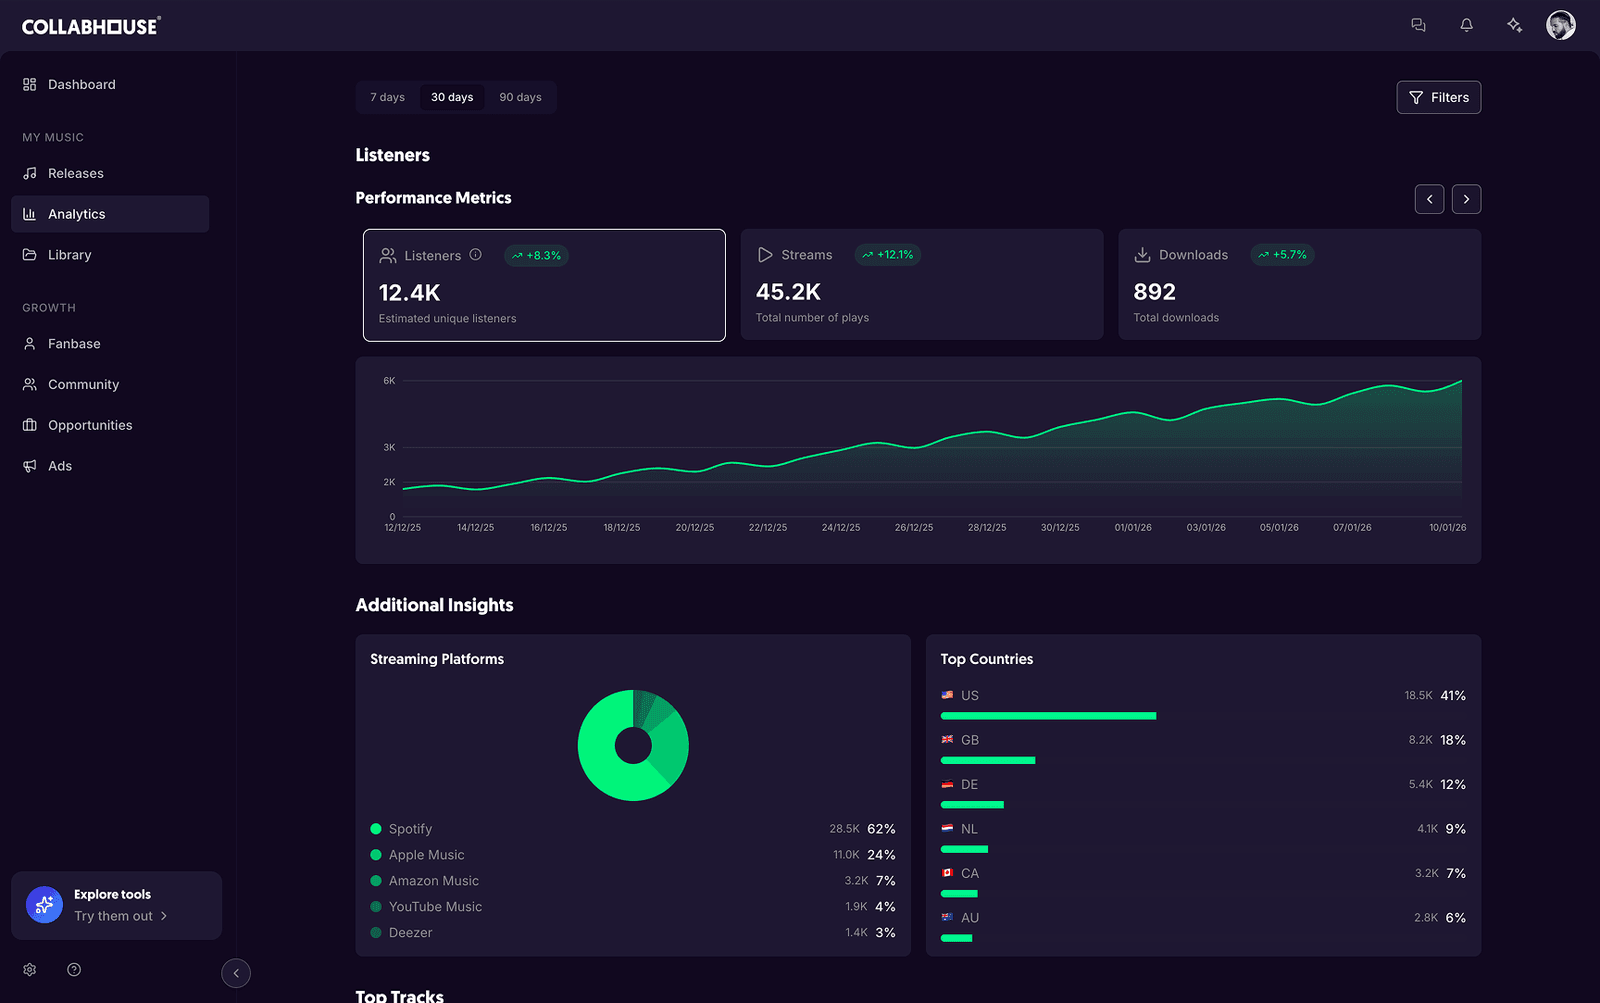Screen dimensions: 1600x1003
Task: Click the GB listeners progress bar
Action: (x=988, y=760)
